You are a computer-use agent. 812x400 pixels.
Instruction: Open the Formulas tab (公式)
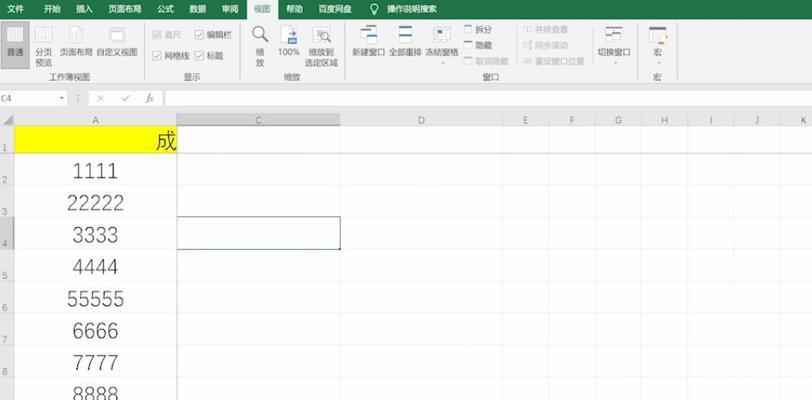[165, 9]
